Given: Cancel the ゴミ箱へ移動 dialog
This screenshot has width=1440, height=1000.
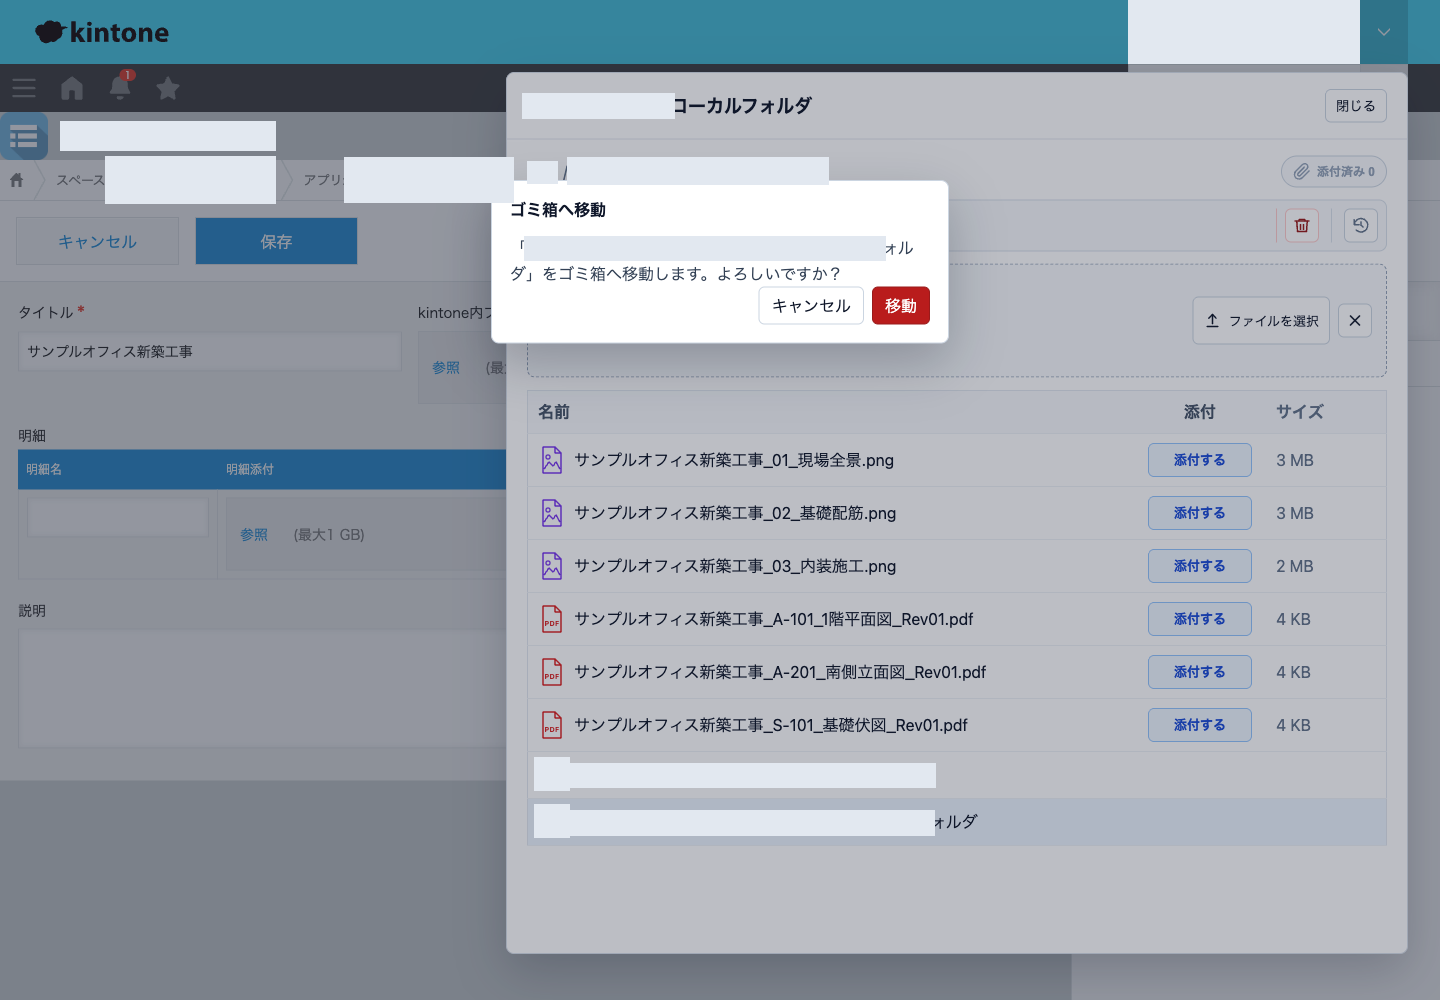Looking at the screenshot, I should tap(811, 306).
